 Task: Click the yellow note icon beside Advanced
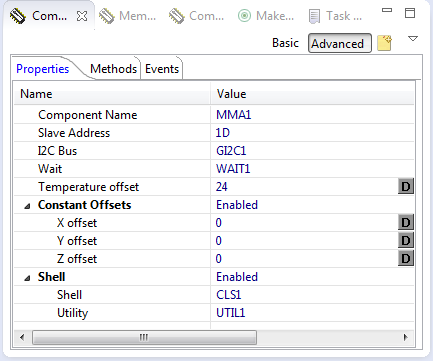coord(384,43)
